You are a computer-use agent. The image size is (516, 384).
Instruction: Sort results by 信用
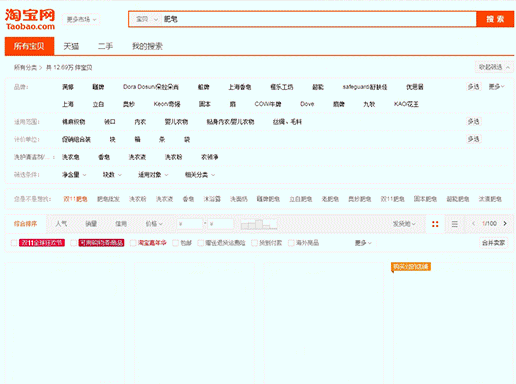point(121,224)
